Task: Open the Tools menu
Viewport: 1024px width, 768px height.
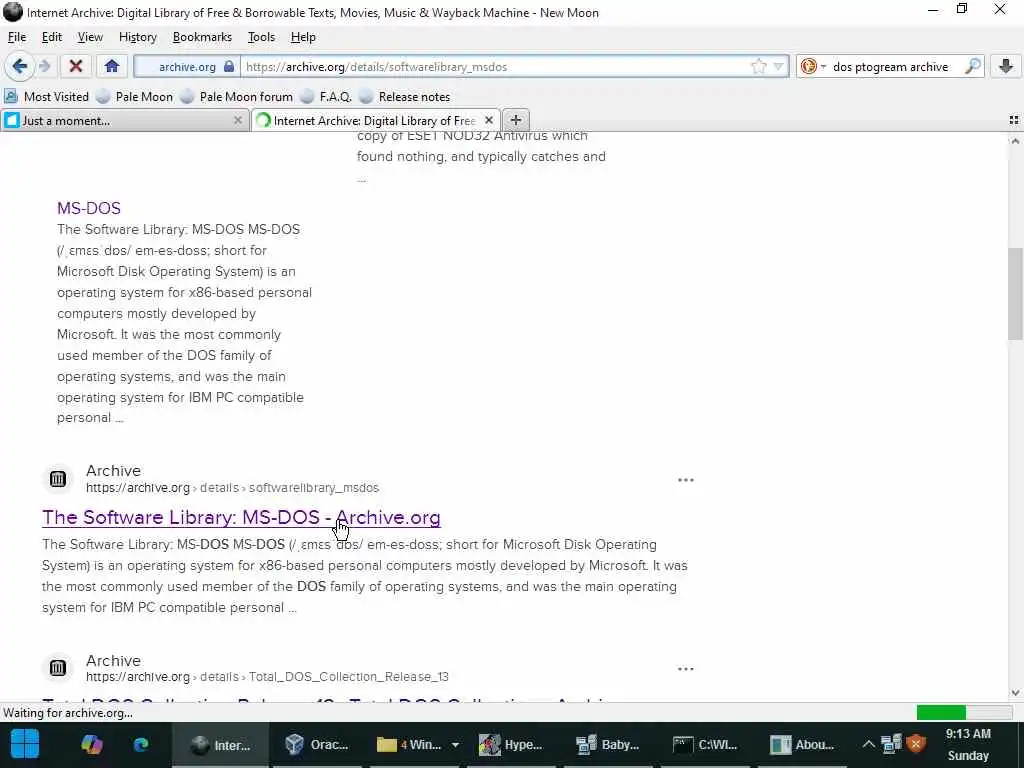Action: [261, 37]
